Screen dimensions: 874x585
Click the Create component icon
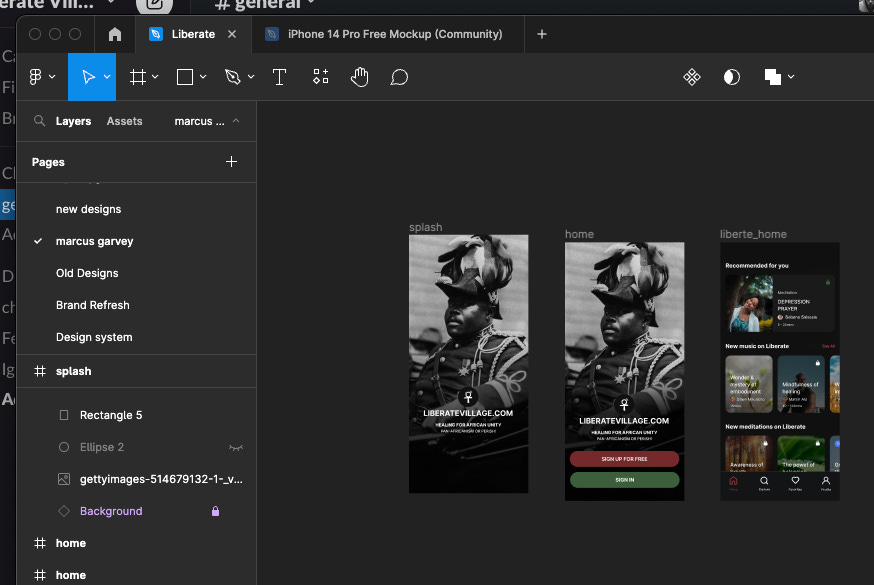(x=692, y=77)
